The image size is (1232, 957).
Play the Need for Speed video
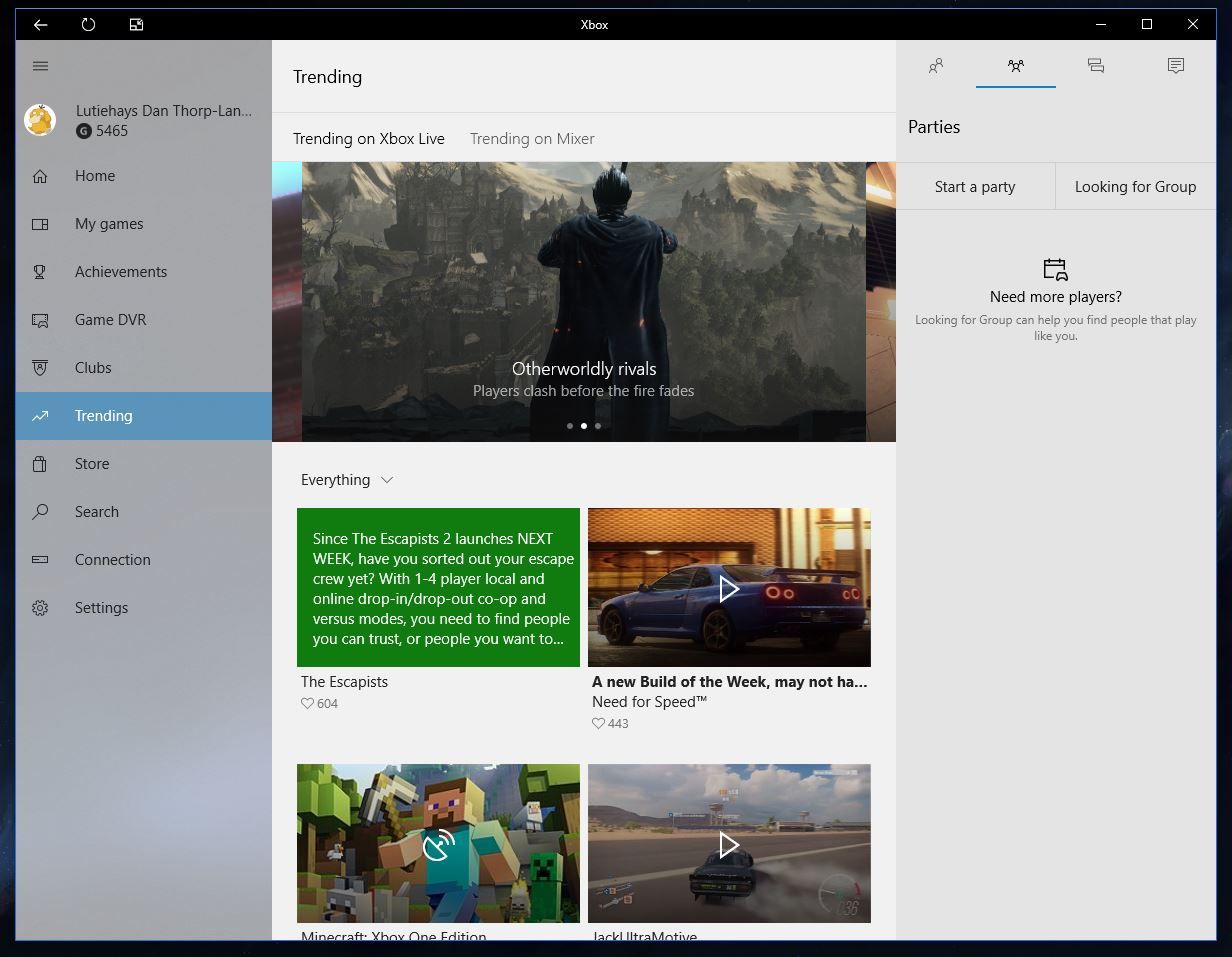point(729,588)
